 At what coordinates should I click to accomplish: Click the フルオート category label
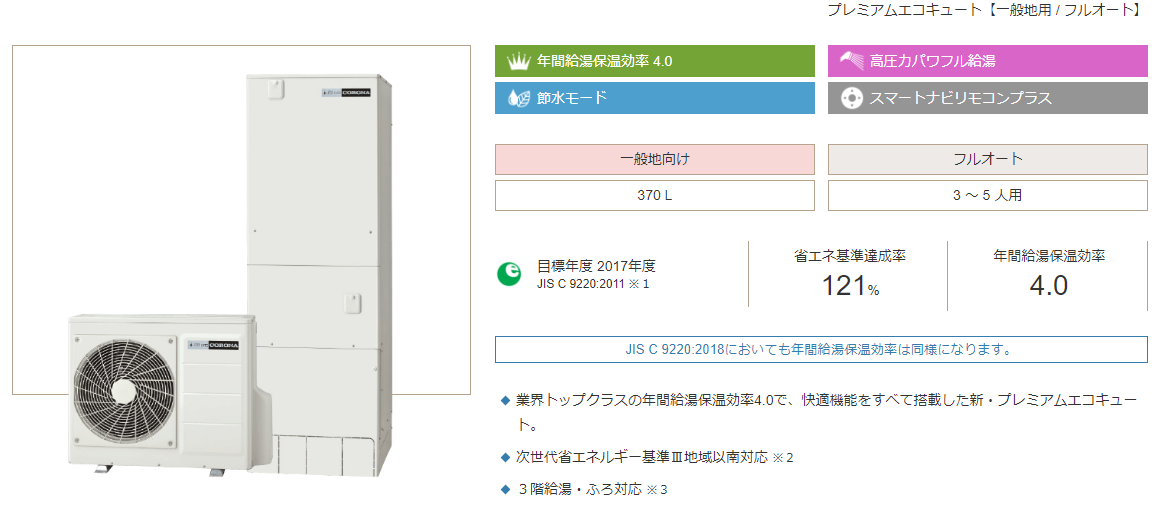tap(987, 160)
